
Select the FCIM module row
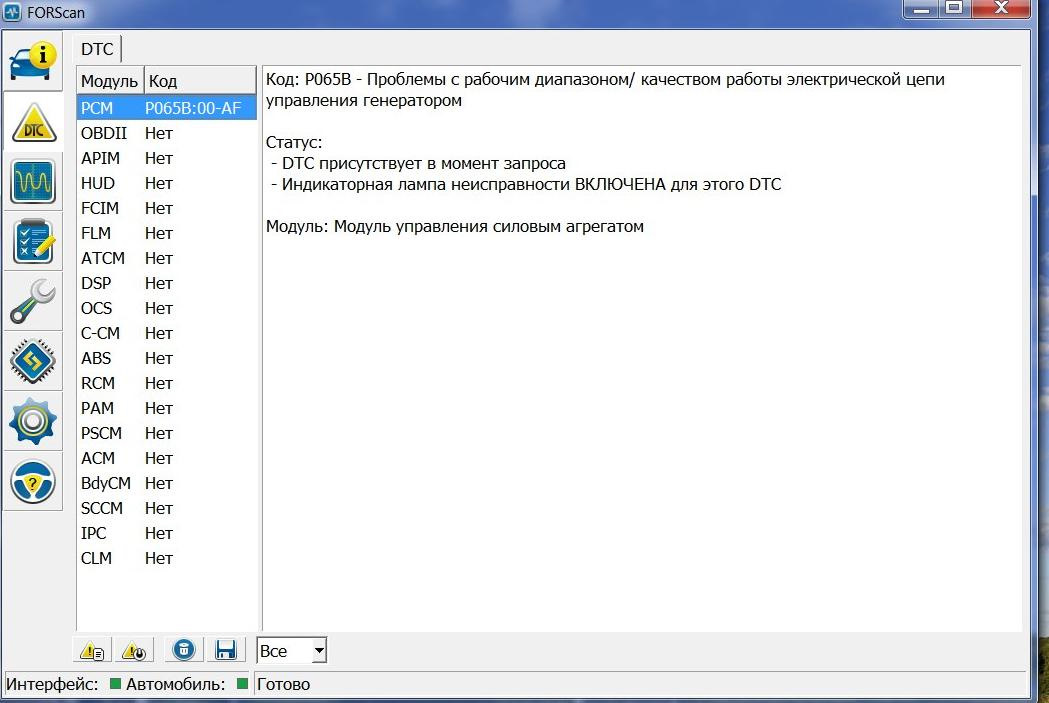167,209
